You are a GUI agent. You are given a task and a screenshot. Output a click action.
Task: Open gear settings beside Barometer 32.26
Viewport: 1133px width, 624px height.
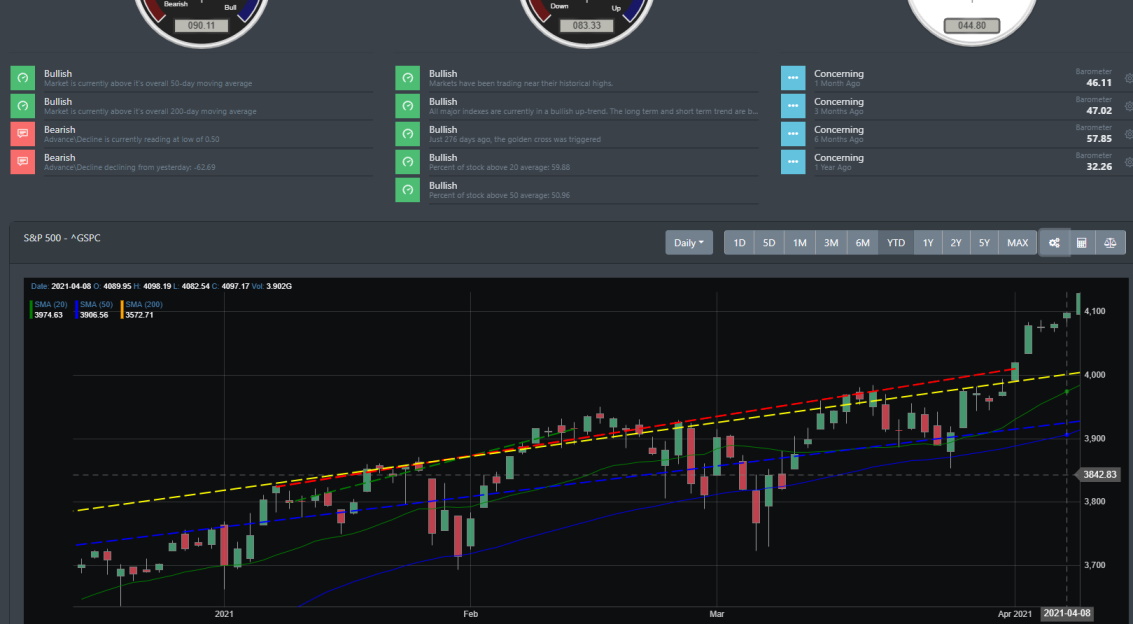(1129, 162)
